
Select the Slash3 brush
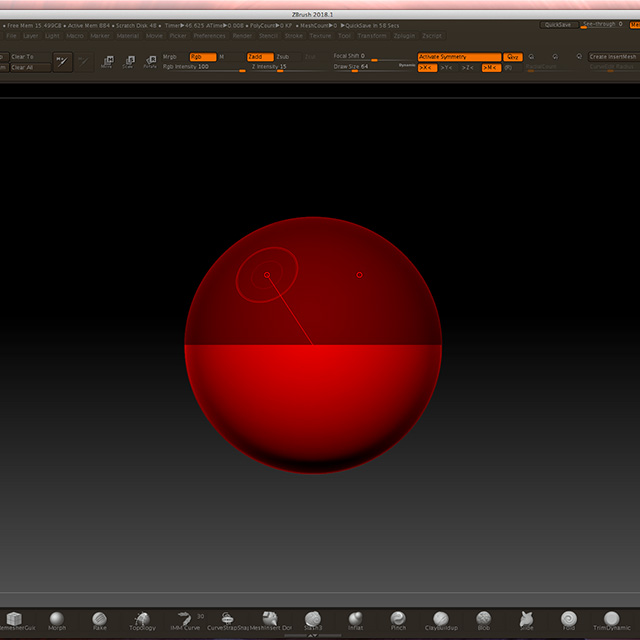pos(313,620)
